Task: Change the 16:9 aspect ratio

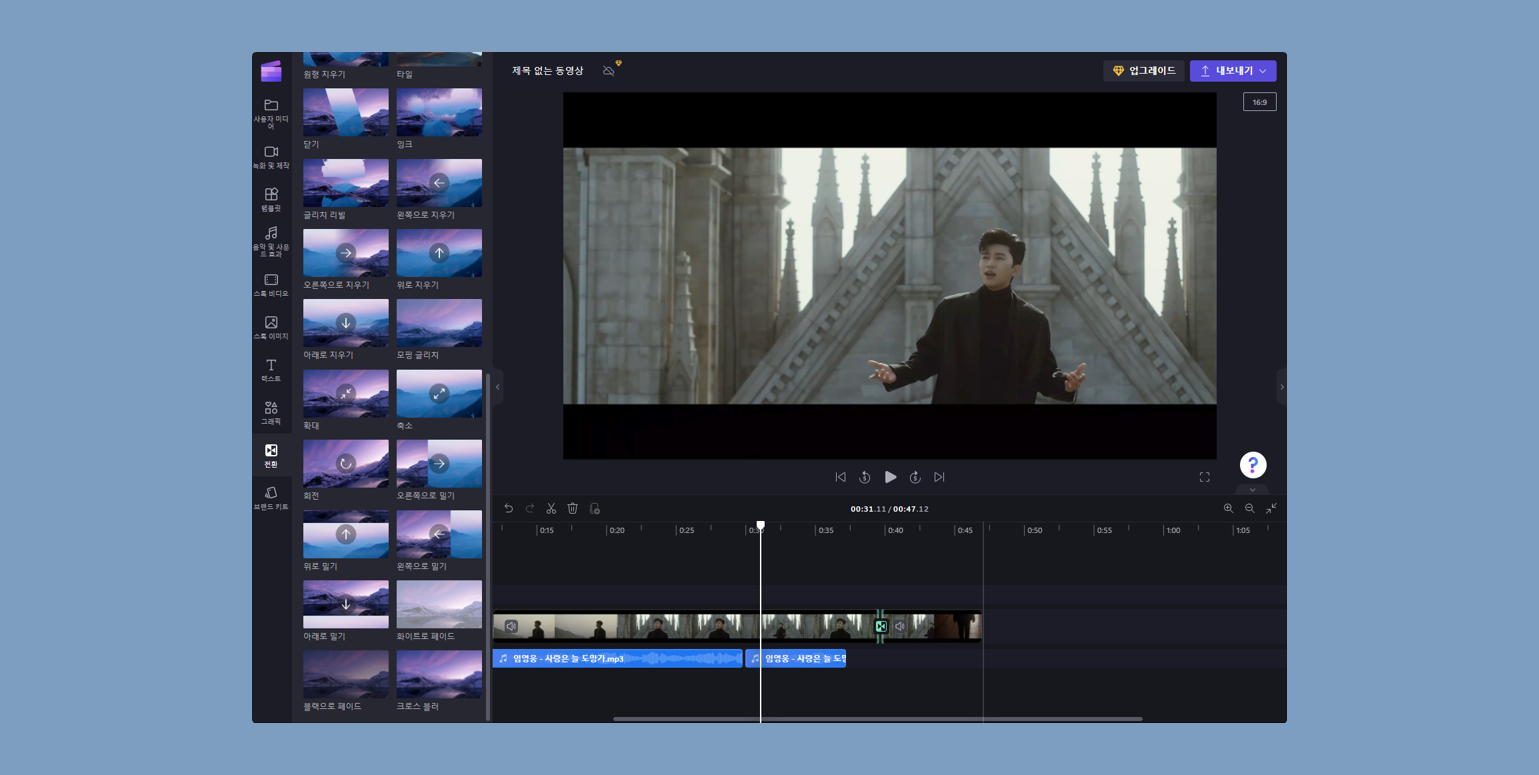Action: [1260, 102]
